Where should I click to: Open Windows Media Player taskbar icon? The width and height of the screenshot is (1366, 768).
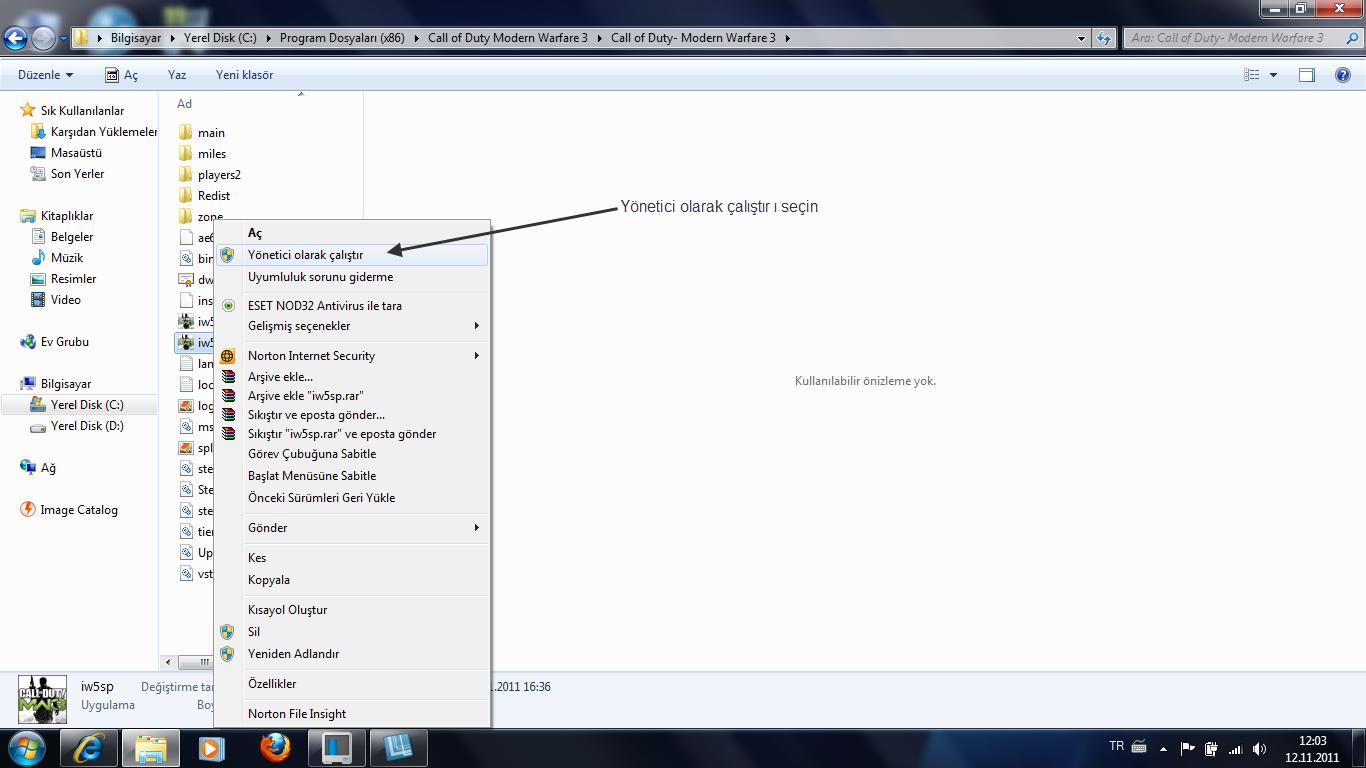coord(211,748)
